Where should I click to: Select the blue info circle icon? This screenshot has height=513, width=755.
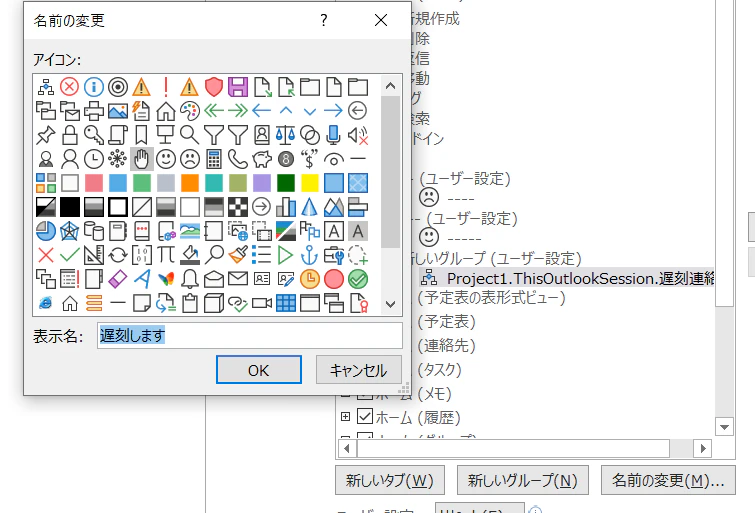(93, 87)
